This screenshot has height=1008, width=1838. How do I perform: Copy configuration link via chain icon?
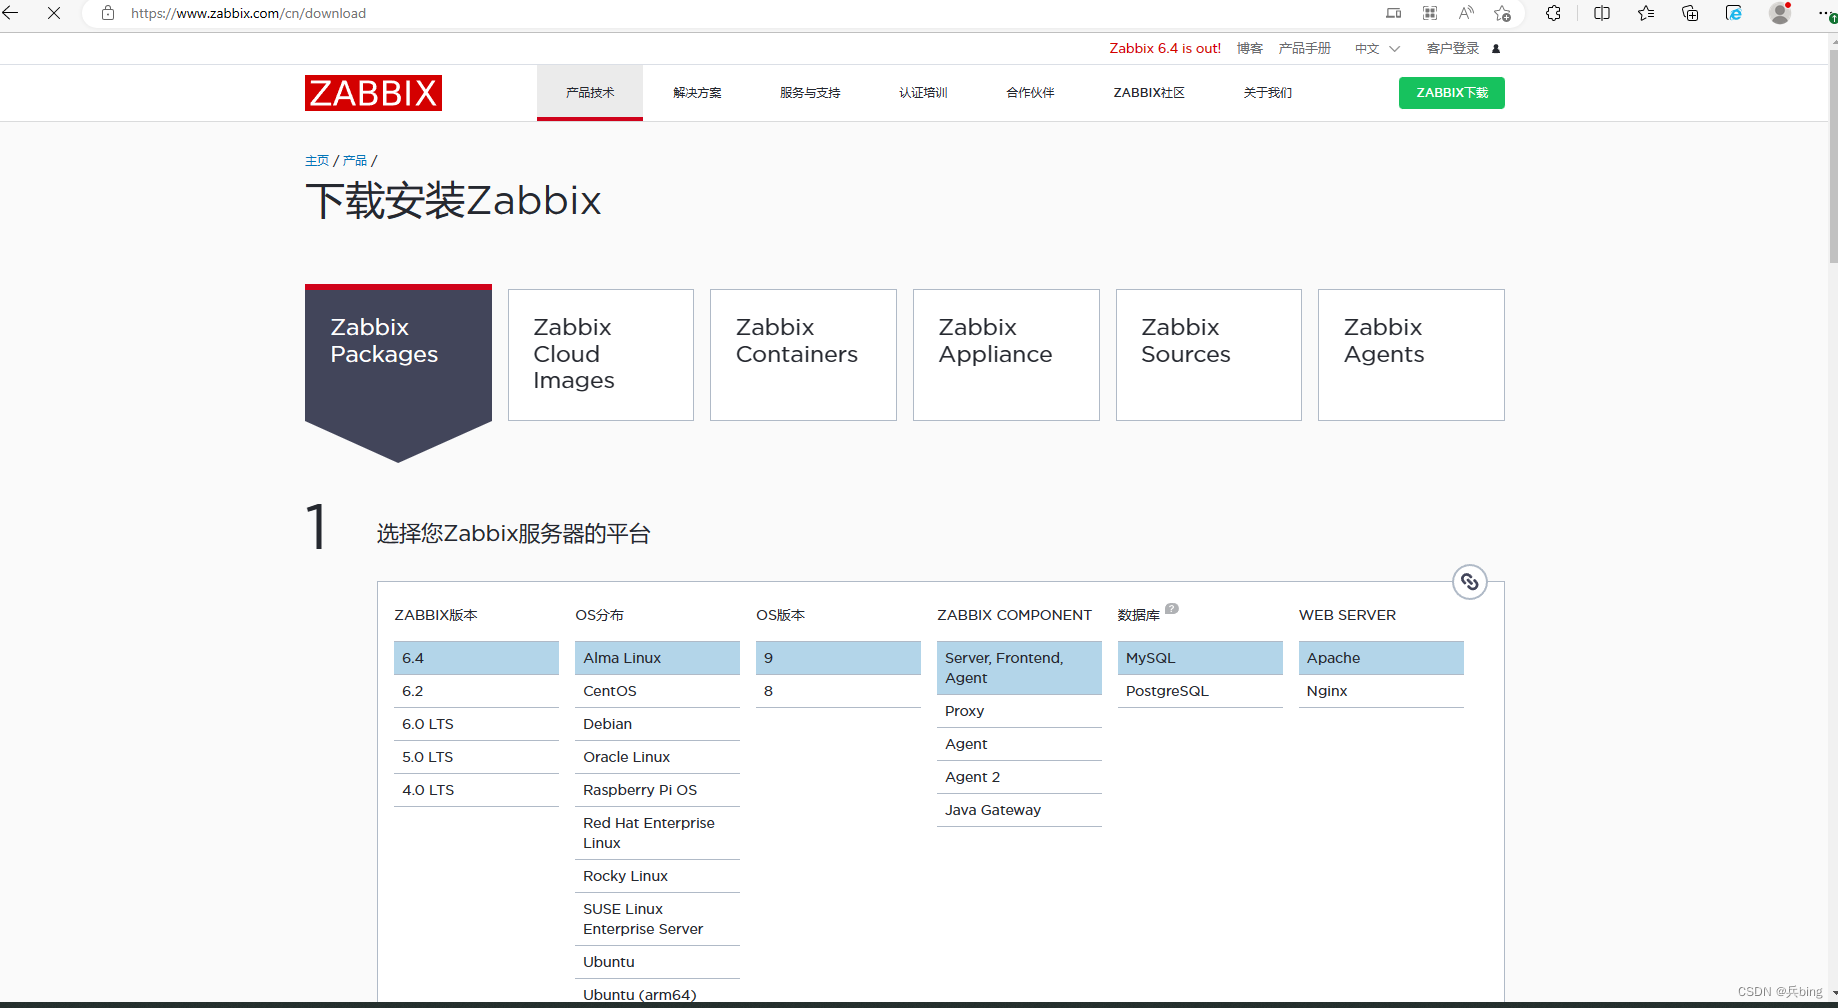tap(1470, 582)
